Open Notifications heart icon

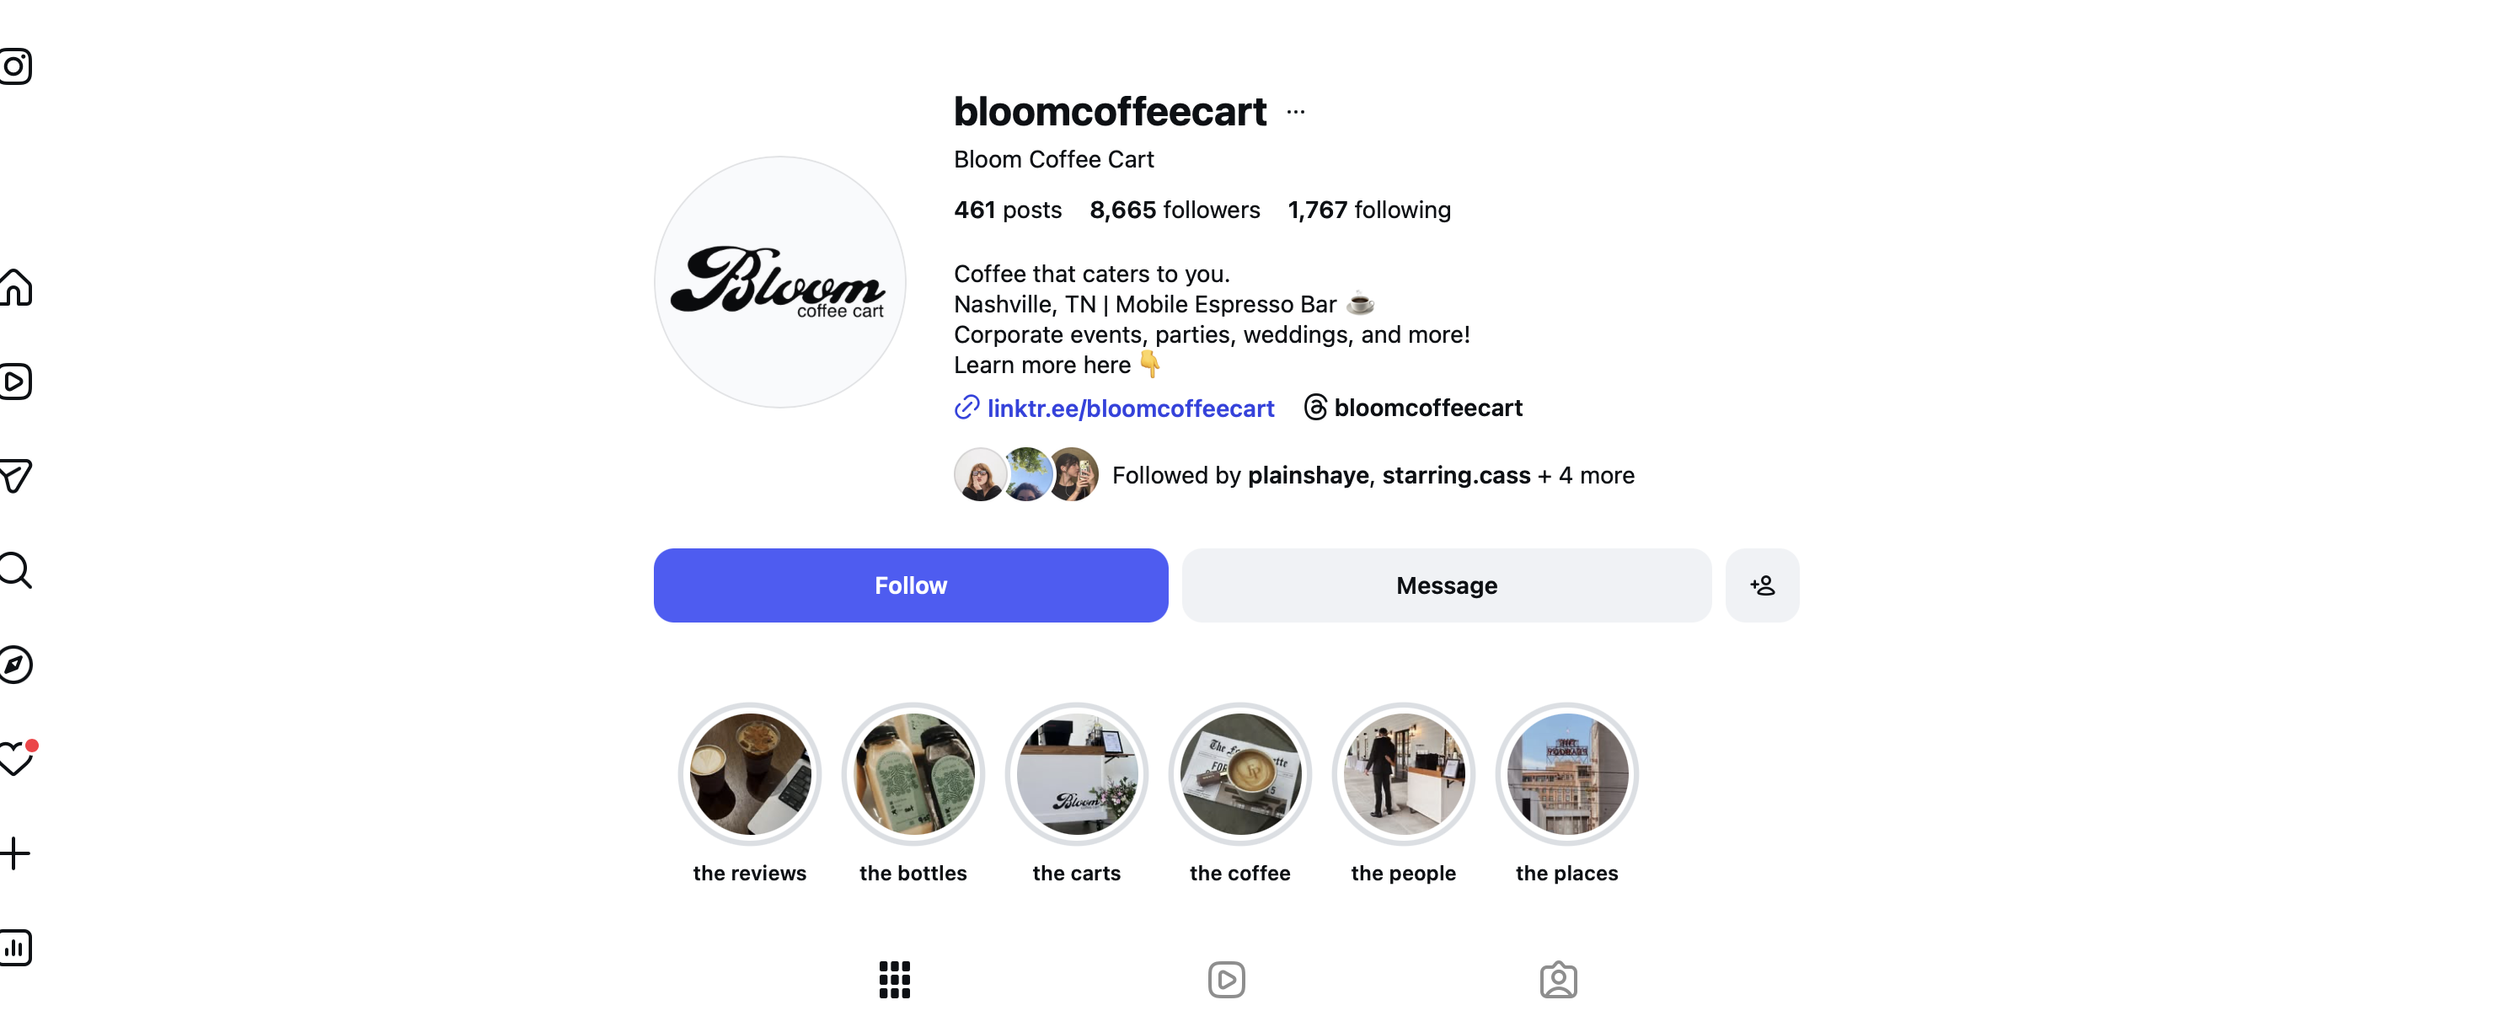point(17,757)
